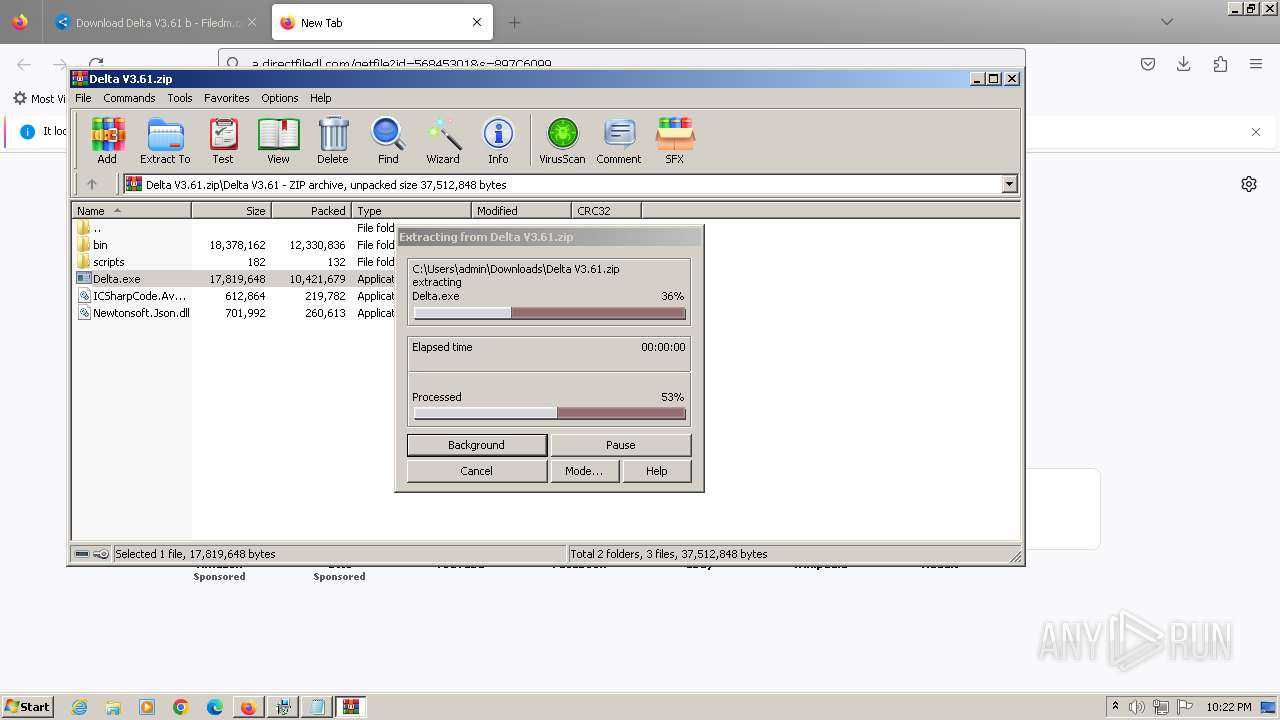Open Internet Explorer from the taskbar
1280x720 pixels.
80,707
